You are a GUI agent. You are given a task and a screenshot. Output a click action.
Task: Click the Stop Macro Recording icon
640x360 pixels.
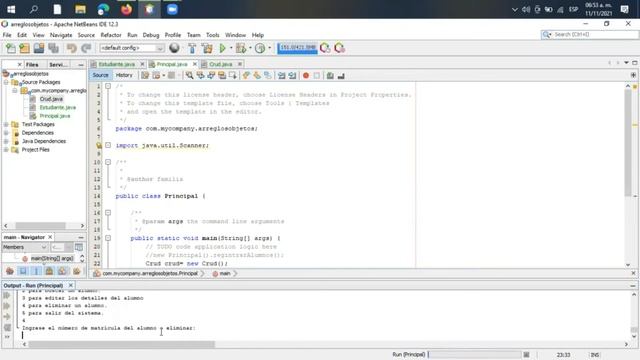pyautogui.click(x=317, y=76)
